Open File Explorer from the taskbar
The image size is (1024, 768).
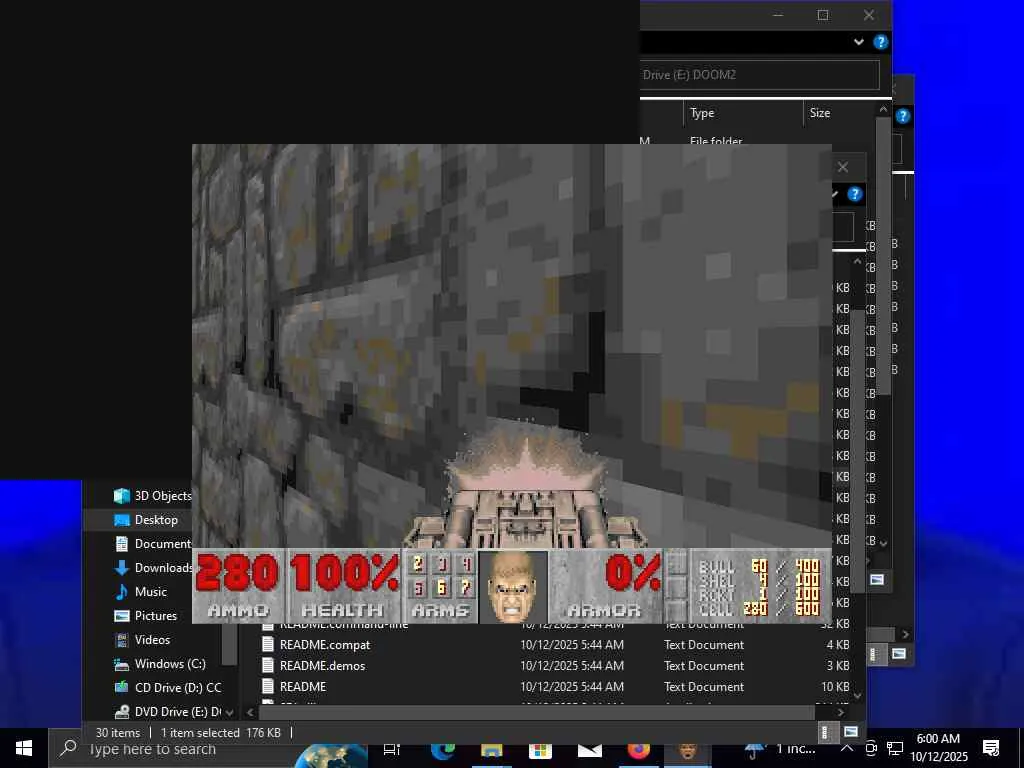[491, 752]
